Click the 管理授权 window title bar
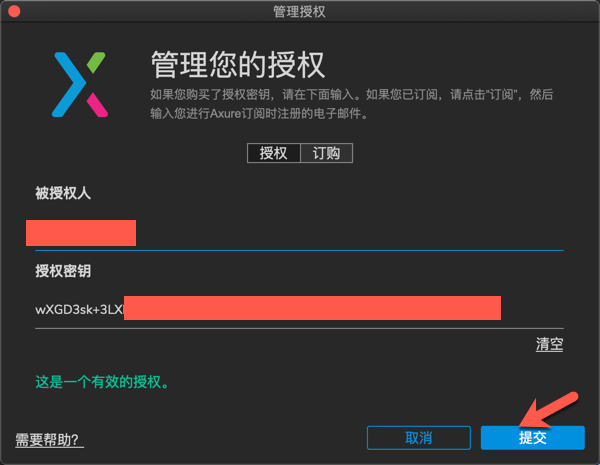This screenshot has height=465, width=600. click(x=300, y=11)
